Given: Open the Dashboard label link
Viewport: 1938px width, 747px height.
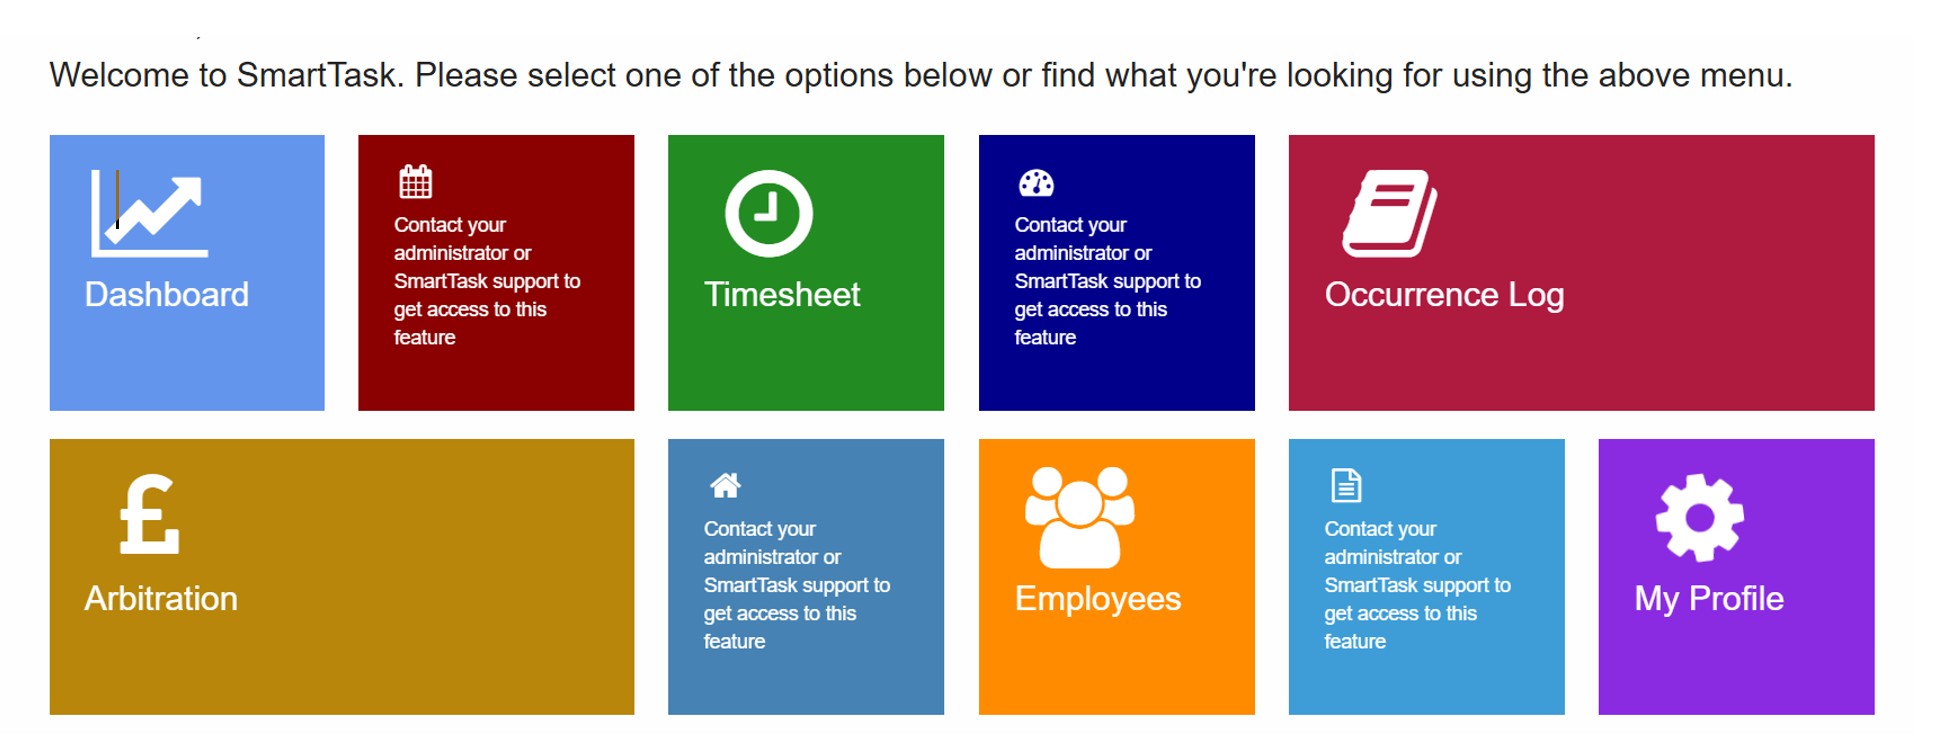Looking at the screenshot, I should click(x=167, y=295).
